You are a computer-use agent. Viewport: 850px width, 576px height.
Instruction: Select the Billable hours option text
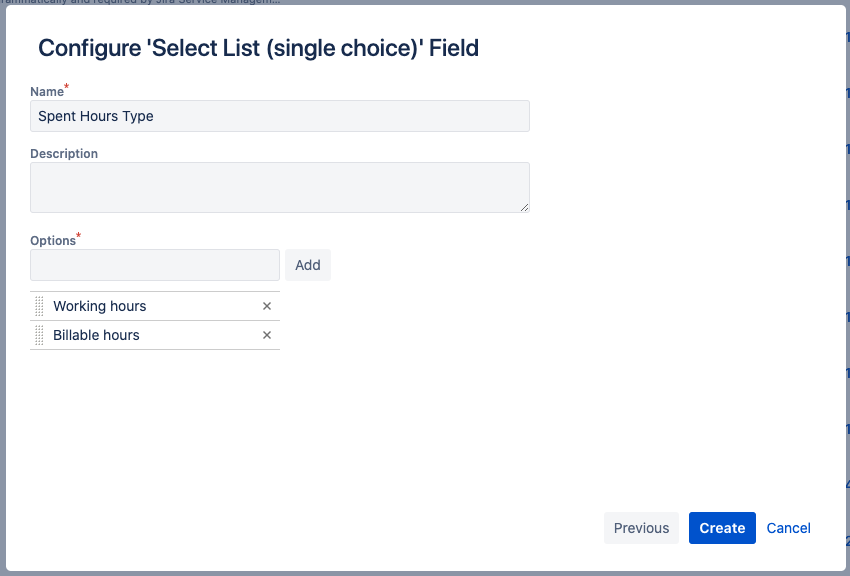click(97, 335)
